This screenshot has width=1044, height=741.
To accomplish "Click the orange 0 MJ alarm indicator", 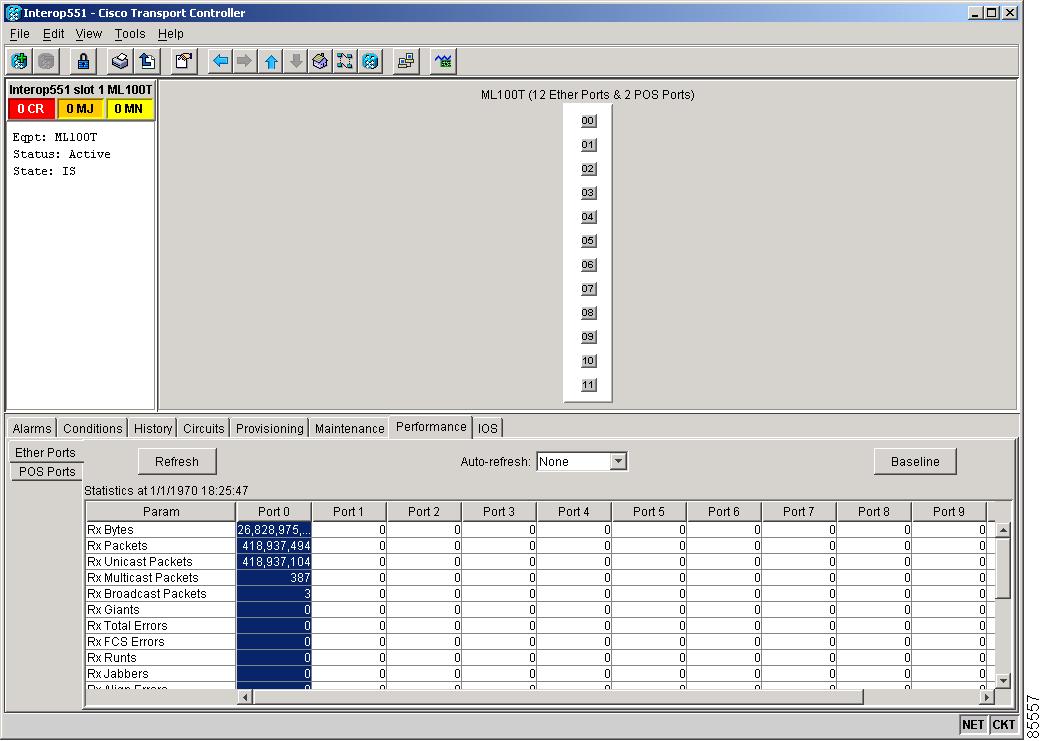I will [80, 109].
